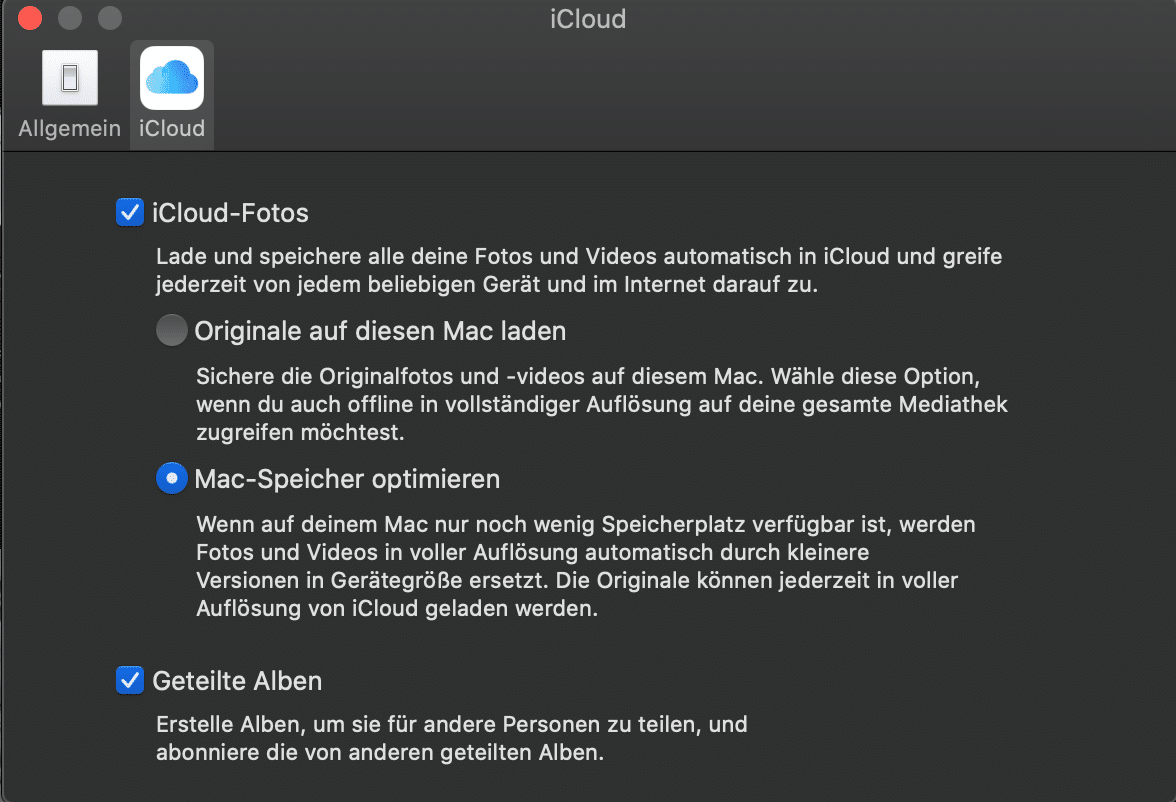Click the Allgemein light-switch icon

70,78
